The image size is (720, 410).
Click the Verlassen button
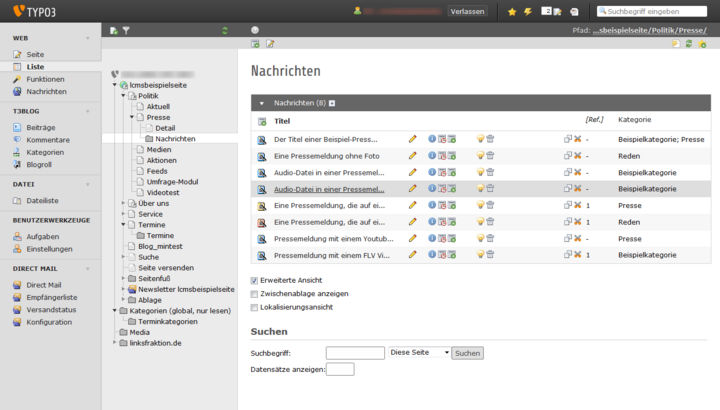467,11
